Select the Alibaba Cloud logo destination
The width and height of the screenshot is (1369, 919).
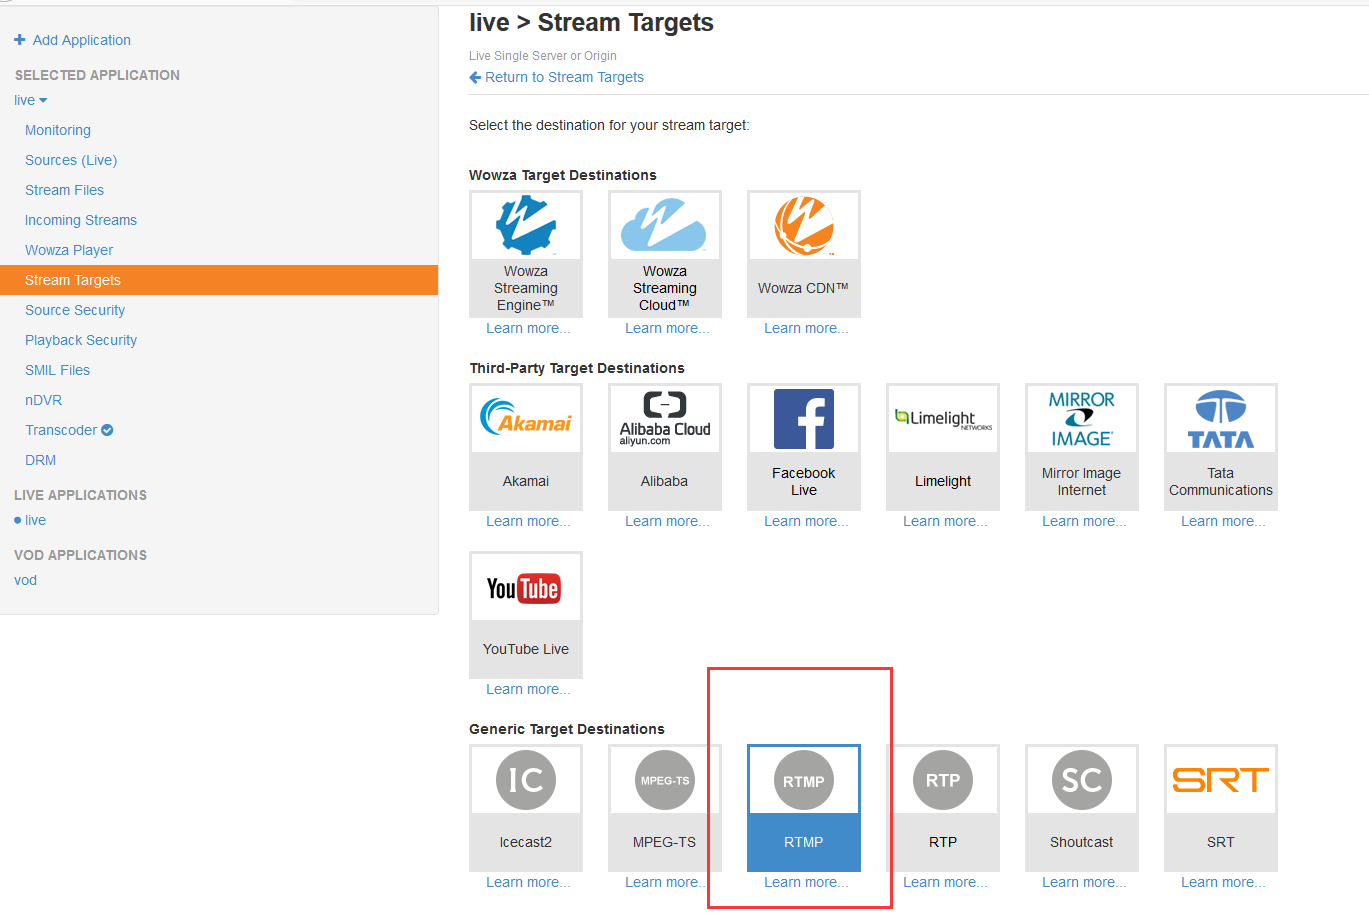click(665, 418)
